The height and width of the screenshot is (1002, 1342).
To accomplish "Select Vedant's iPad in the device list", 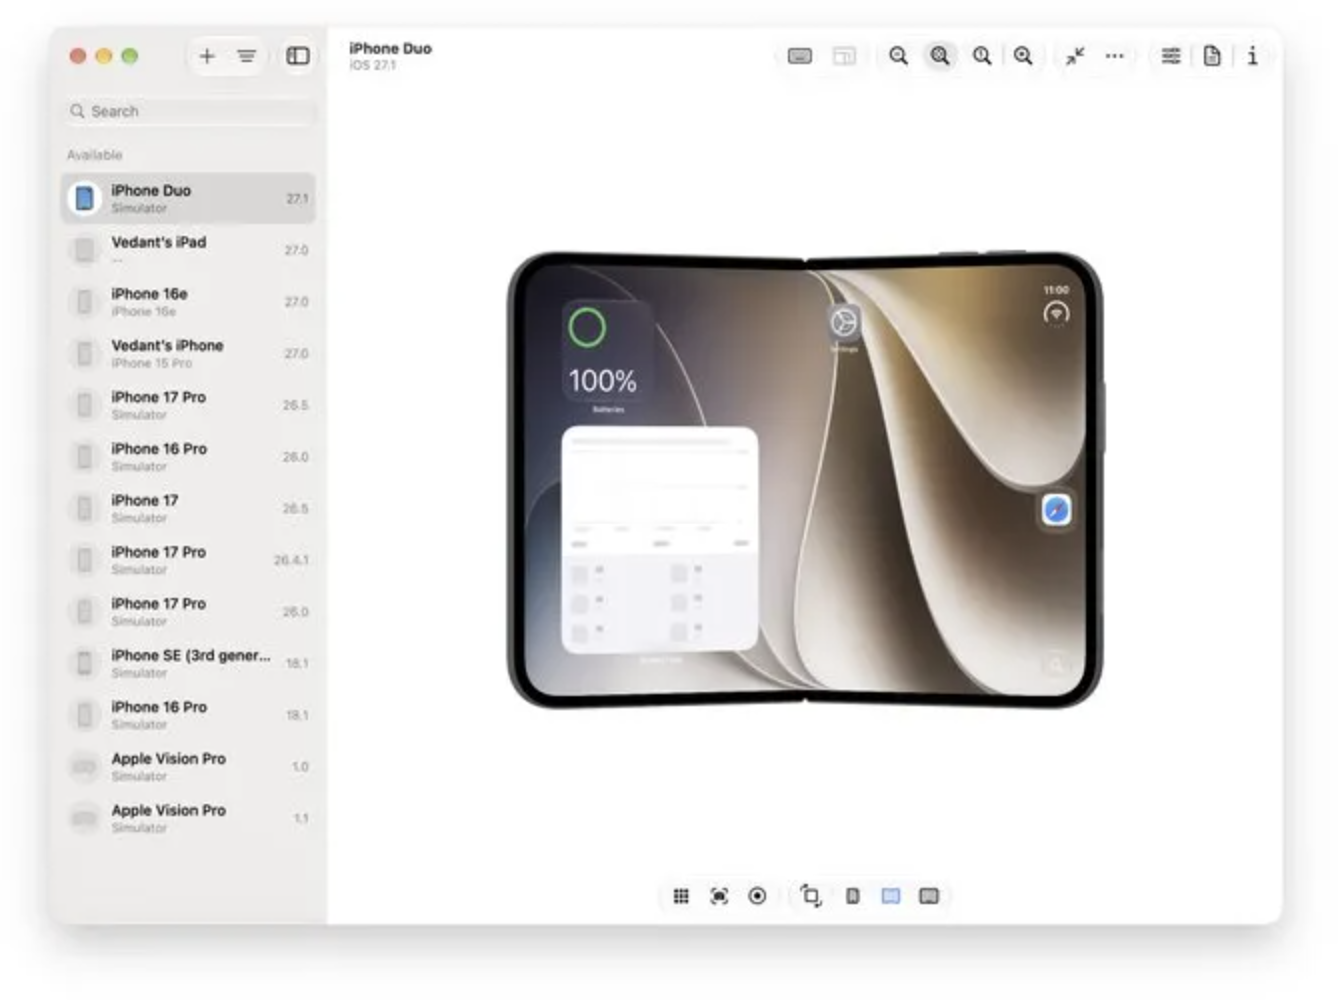I will [189, 250].
